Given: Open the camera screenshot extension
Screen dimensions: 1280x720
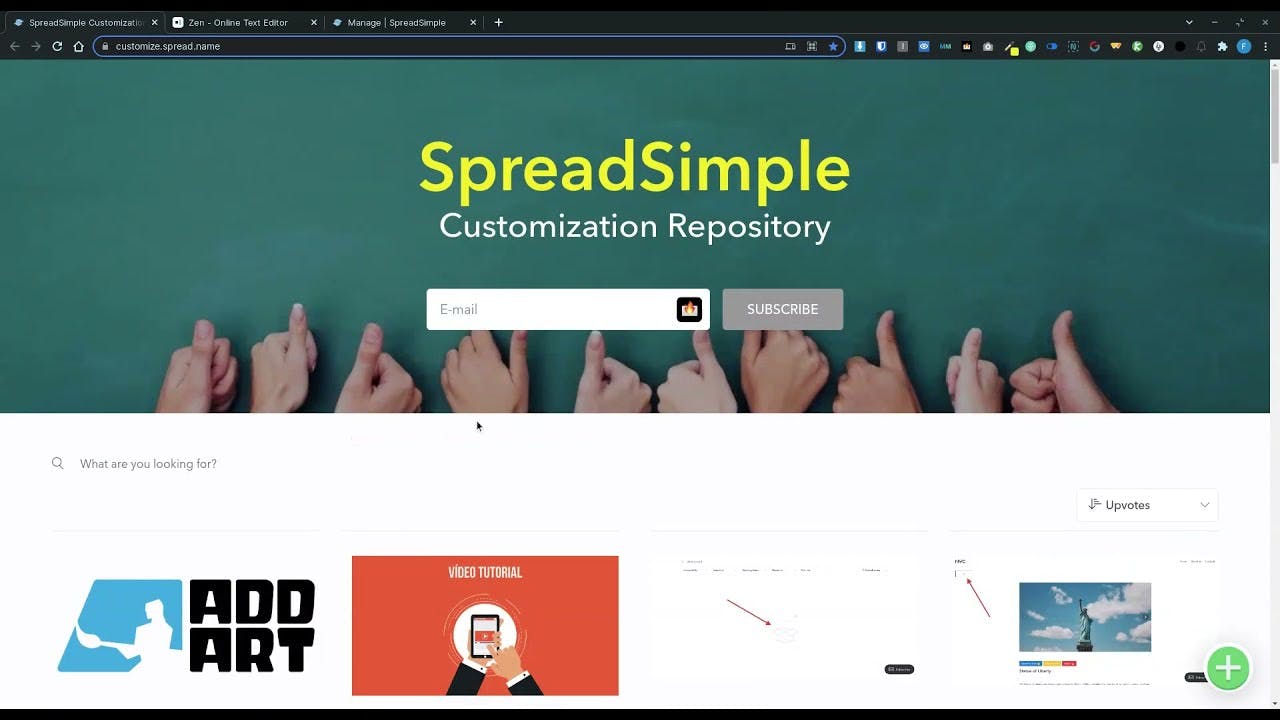Looking at the screenshot, I should [x=988, y=46].
